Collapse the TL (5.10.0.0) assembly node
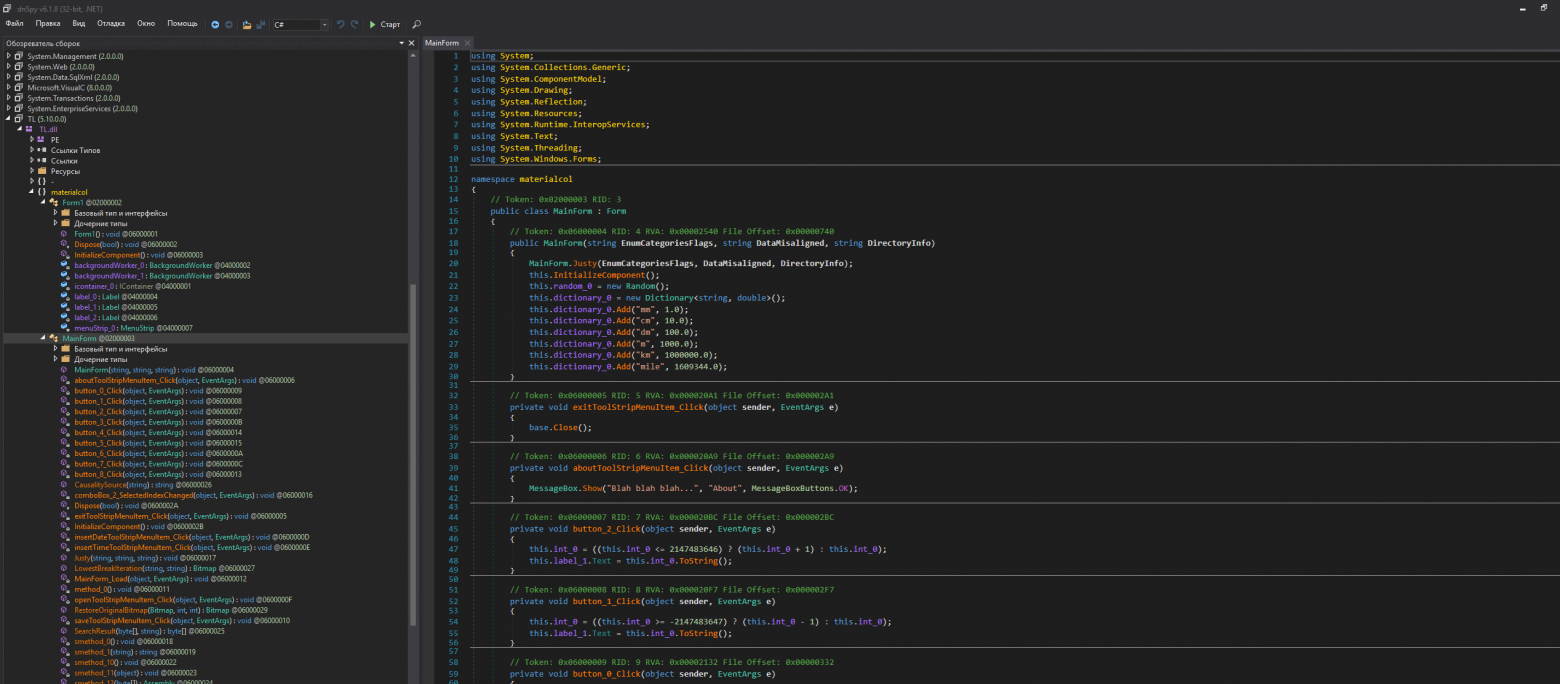This screenshot has height=684, width=1560. [8, 119]
